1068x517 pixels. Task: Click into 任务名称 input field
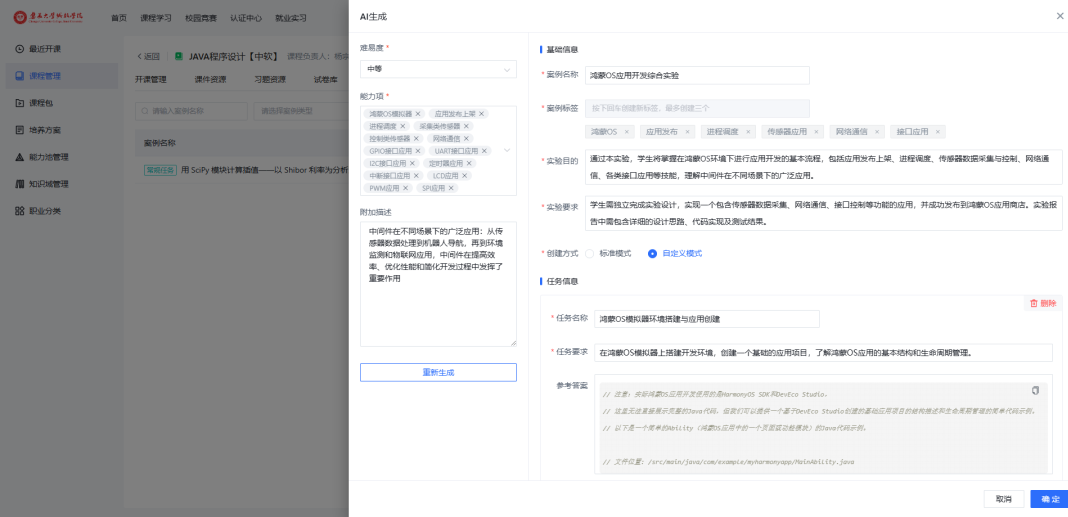pyautogui.click(x=707, y=319)
